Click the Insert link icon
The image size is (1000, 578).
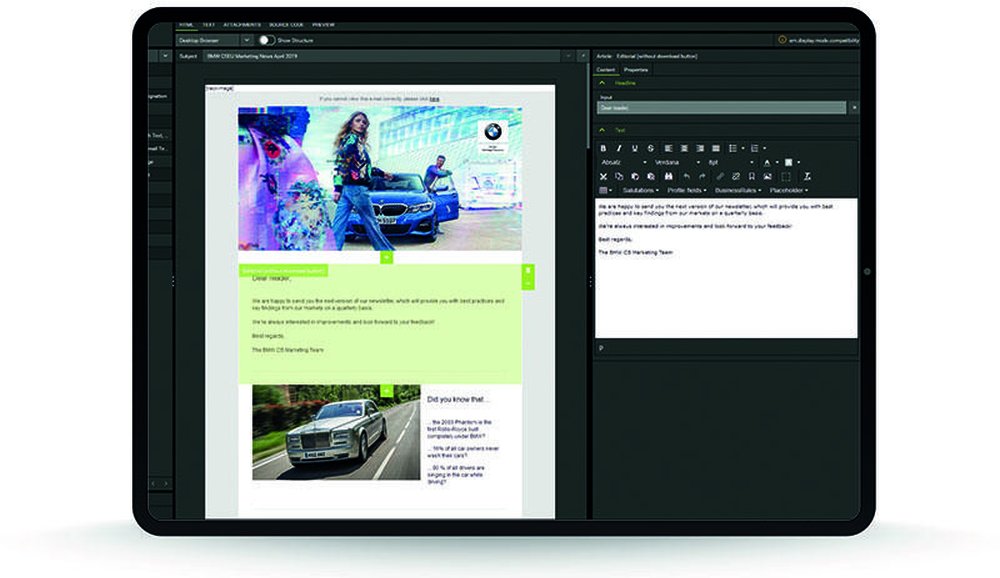click(x=720, y=176)
